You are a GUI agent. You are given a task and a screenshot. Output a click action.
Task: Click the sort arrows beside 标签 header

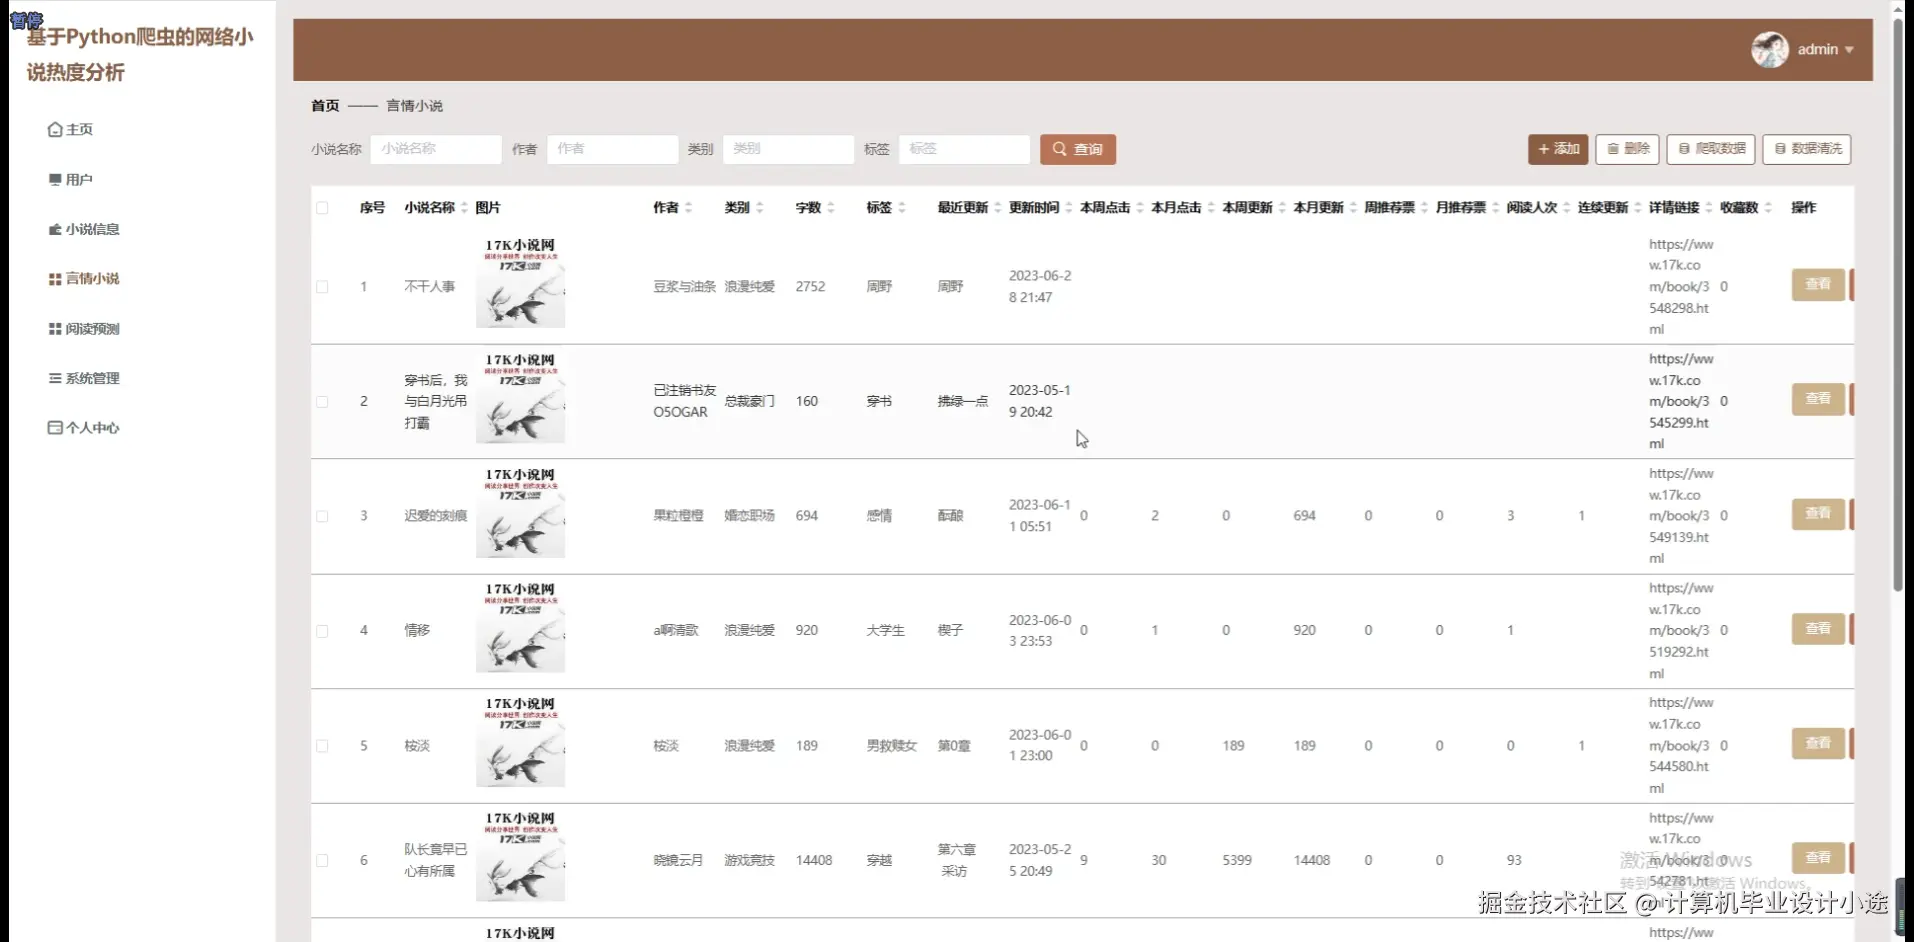point(901,208)
